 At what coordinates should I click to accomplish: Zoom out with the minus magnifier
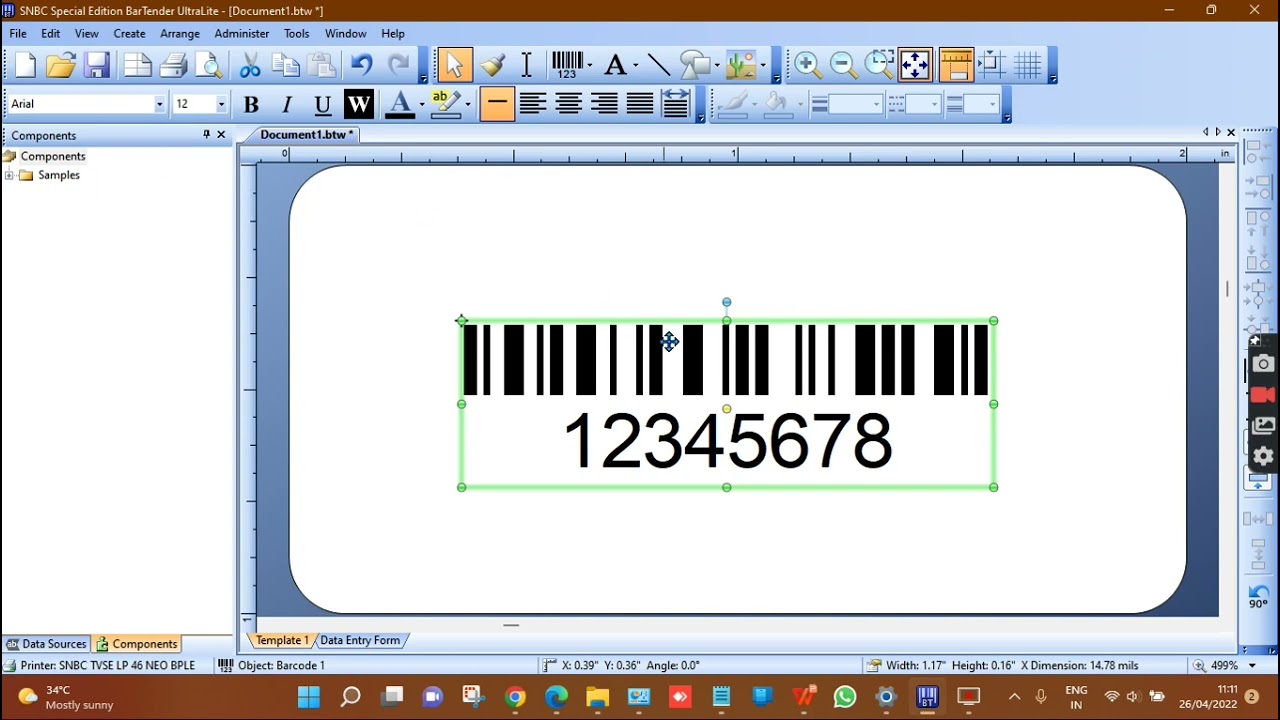click(844, 66)
